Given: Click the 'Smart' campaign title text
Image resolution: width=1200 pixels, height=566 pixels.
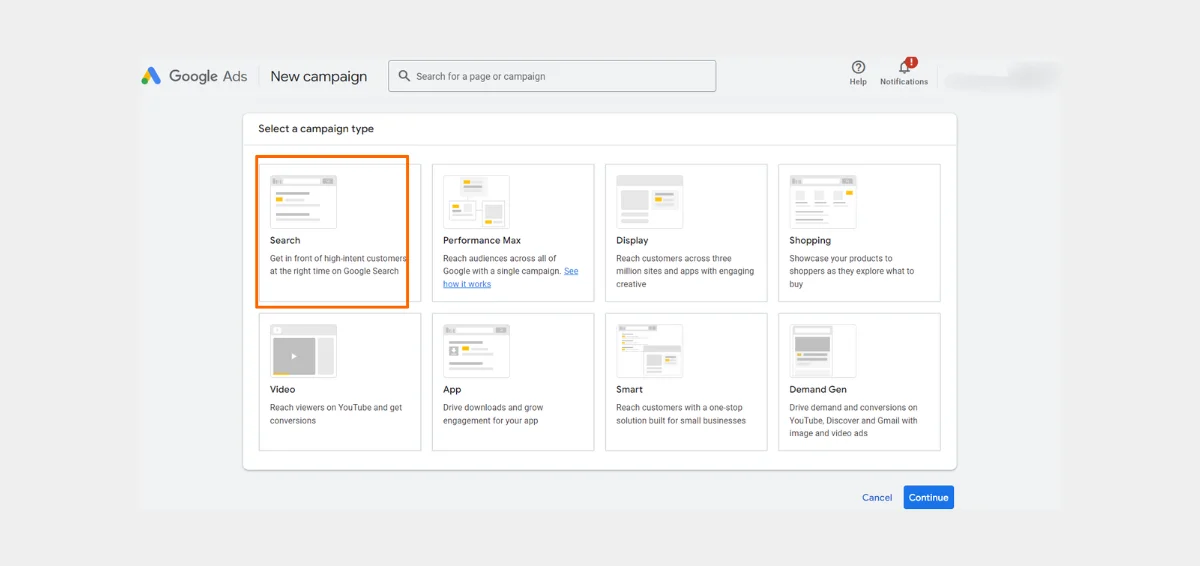Looking at the screenshot, I should tap(630, 389).
